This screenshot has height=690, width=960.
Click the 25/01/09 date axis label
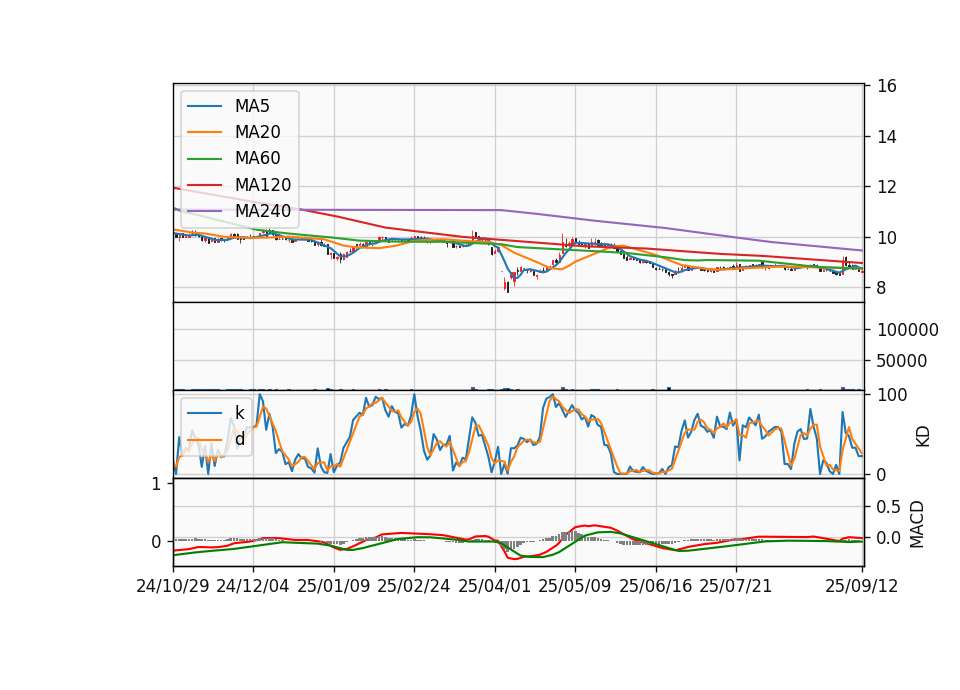334,586
